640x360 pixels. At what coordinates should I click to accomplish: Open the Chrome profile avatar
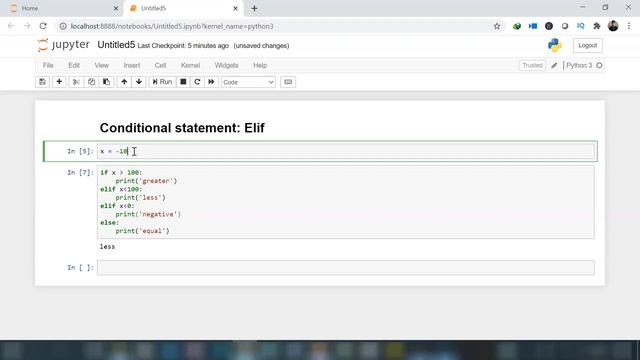(613, 26)
